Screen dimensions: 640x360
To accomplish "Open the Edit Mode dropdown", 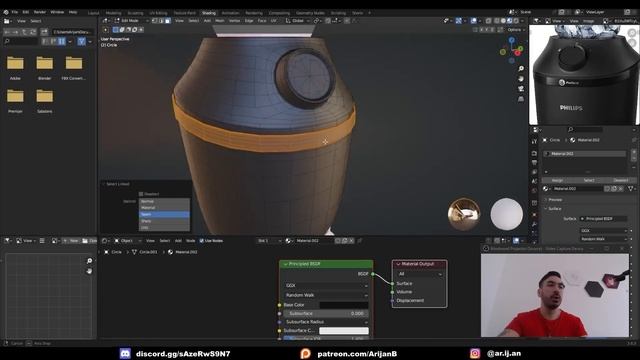I will coord(132,20).
